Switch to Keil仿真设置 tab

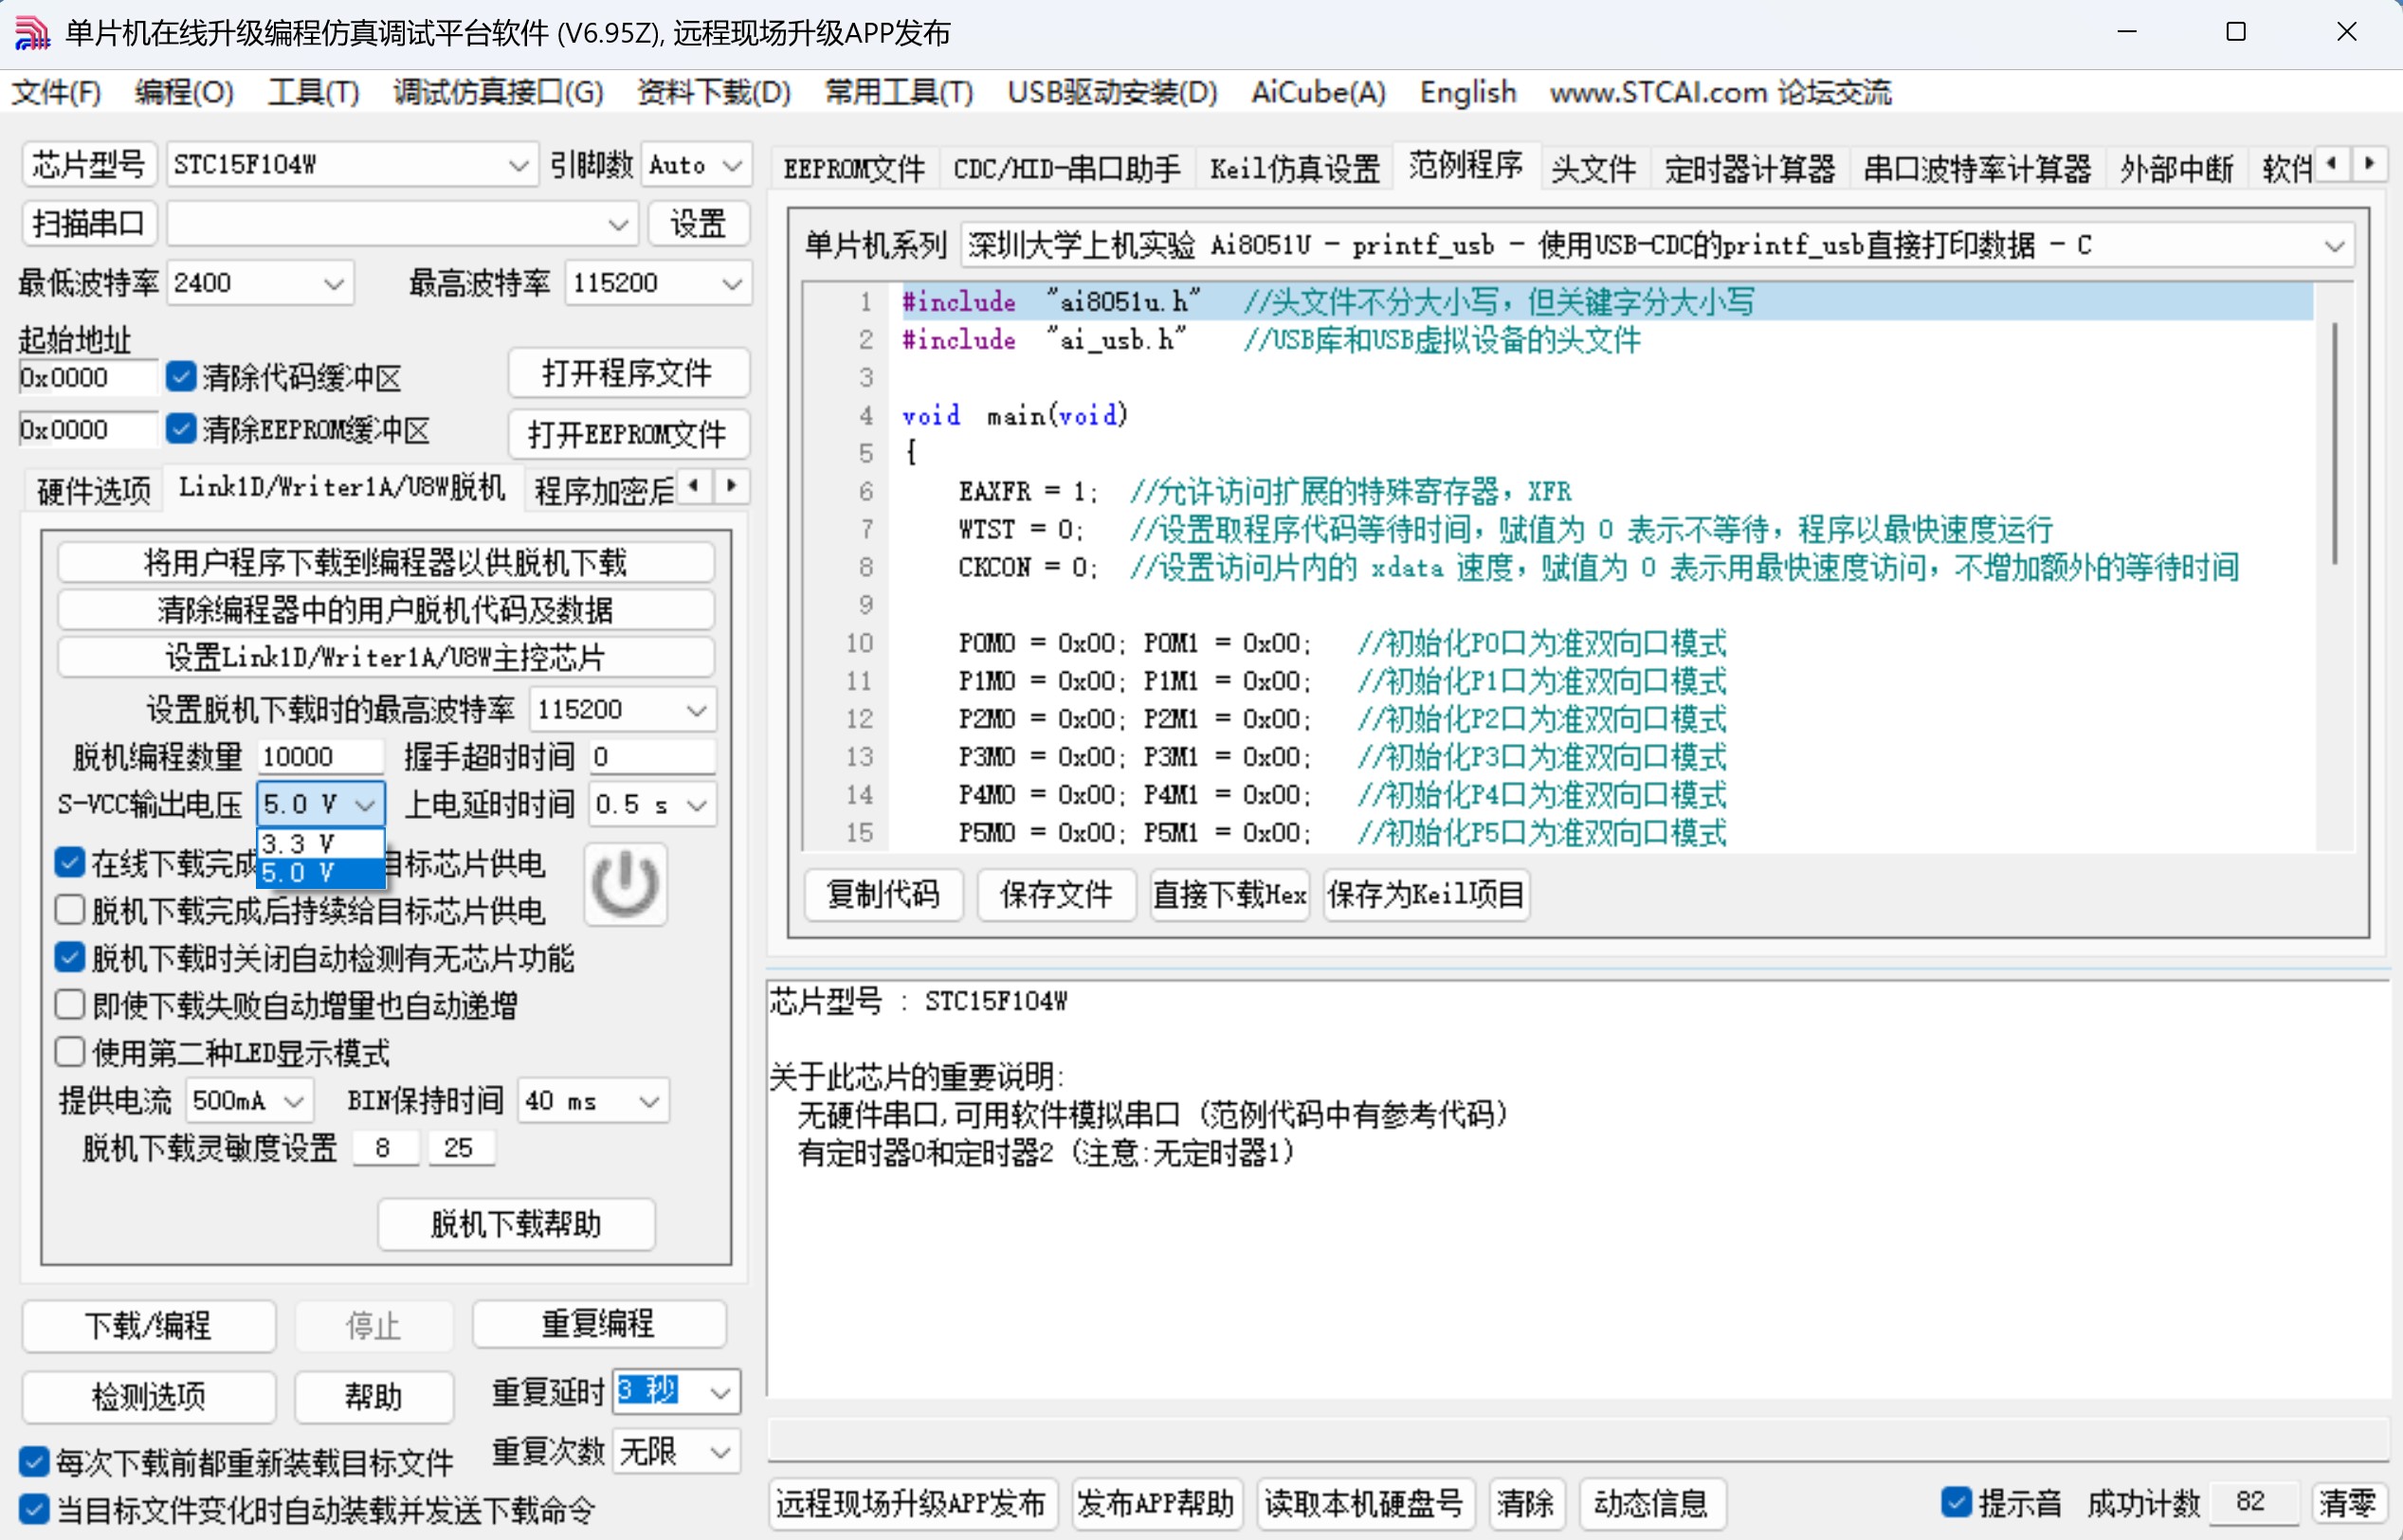1294,169
